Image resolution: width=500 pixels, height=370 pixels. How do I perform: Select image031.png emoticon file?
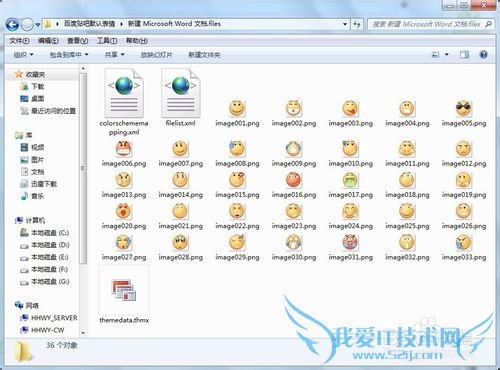click(350, 242)
